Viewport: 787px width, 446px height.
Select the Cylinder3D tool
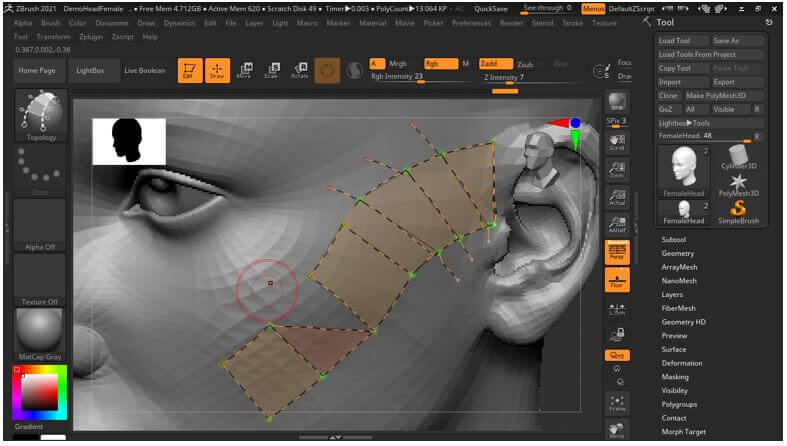coord(738,157)
